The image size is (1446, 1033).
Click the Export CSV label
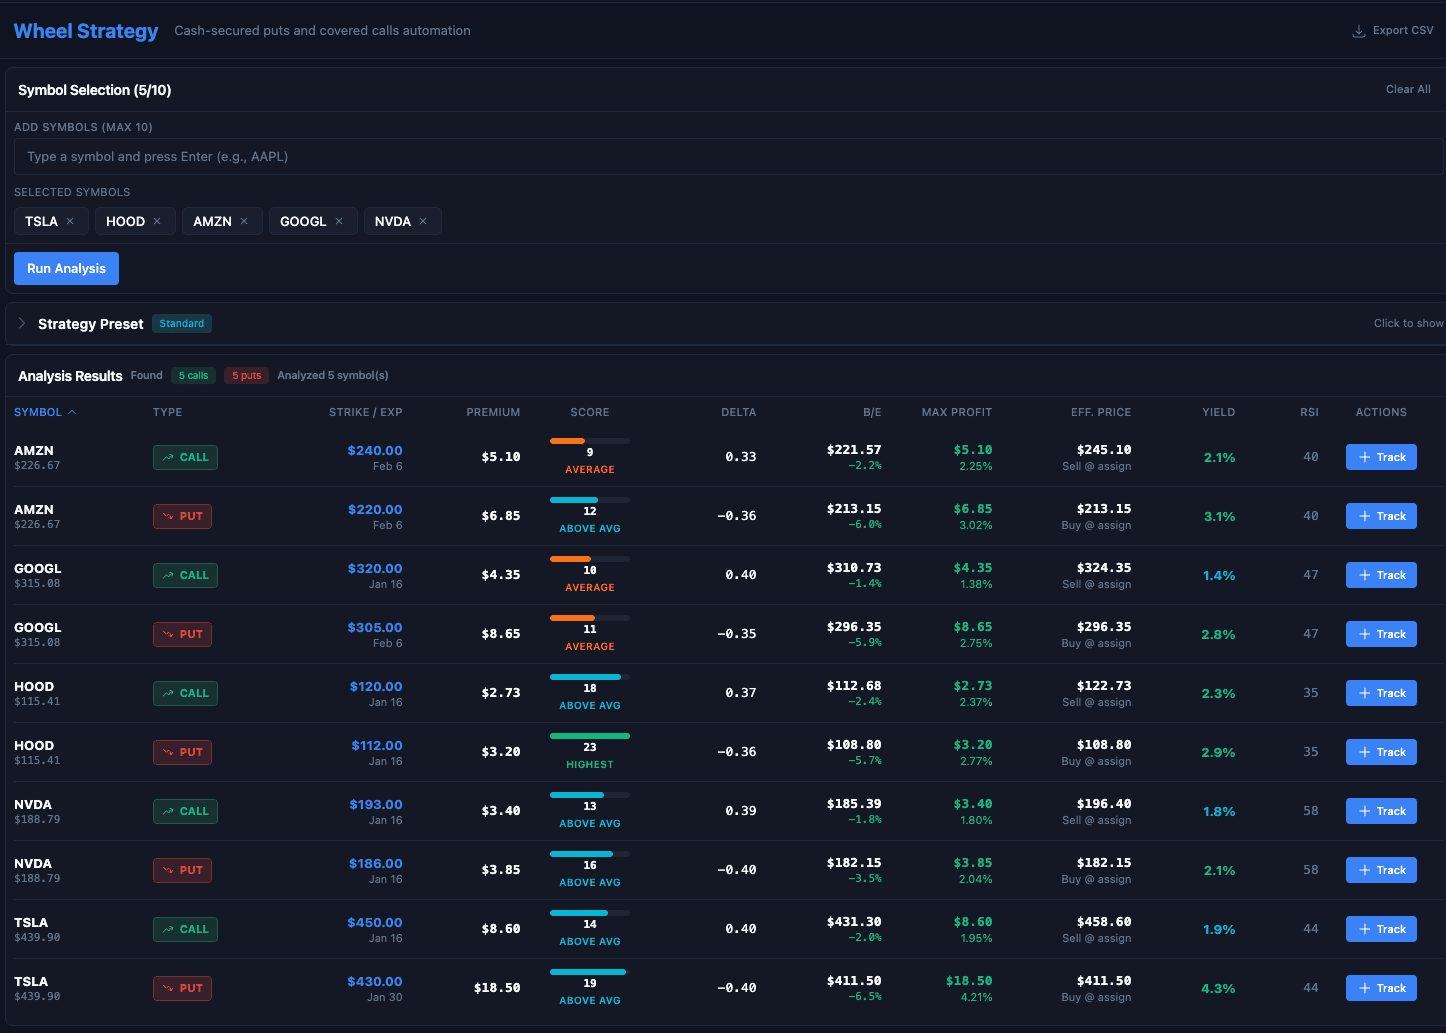[1403, 30]
